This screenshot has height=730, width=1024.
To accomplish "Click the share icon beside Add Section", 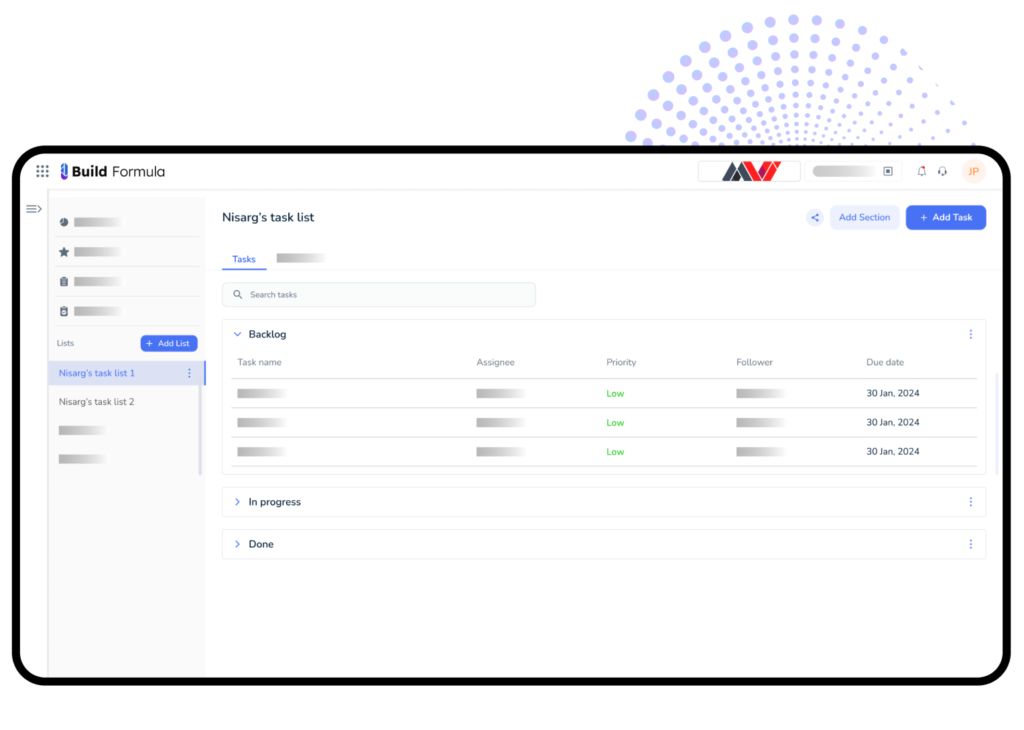I will pyautogui.click(x=814, y=217).
